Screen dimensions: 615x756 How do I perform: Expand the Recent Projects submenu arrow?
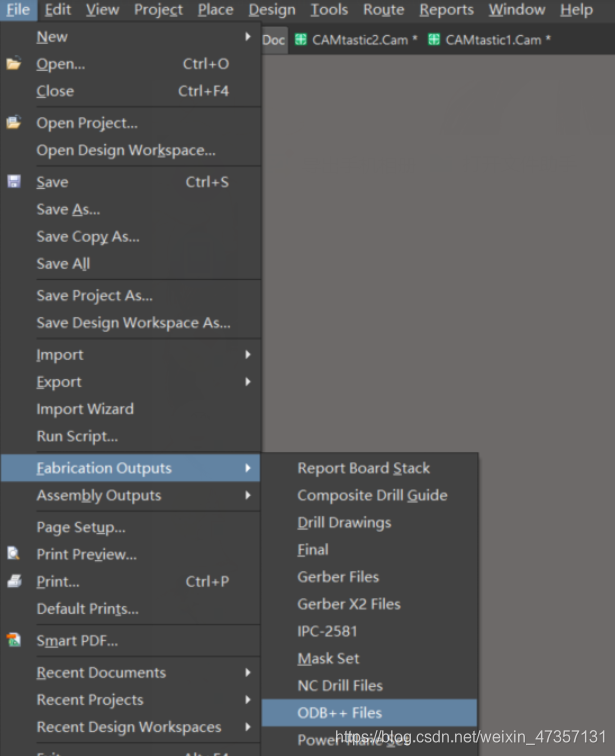(x=248, y=699)
